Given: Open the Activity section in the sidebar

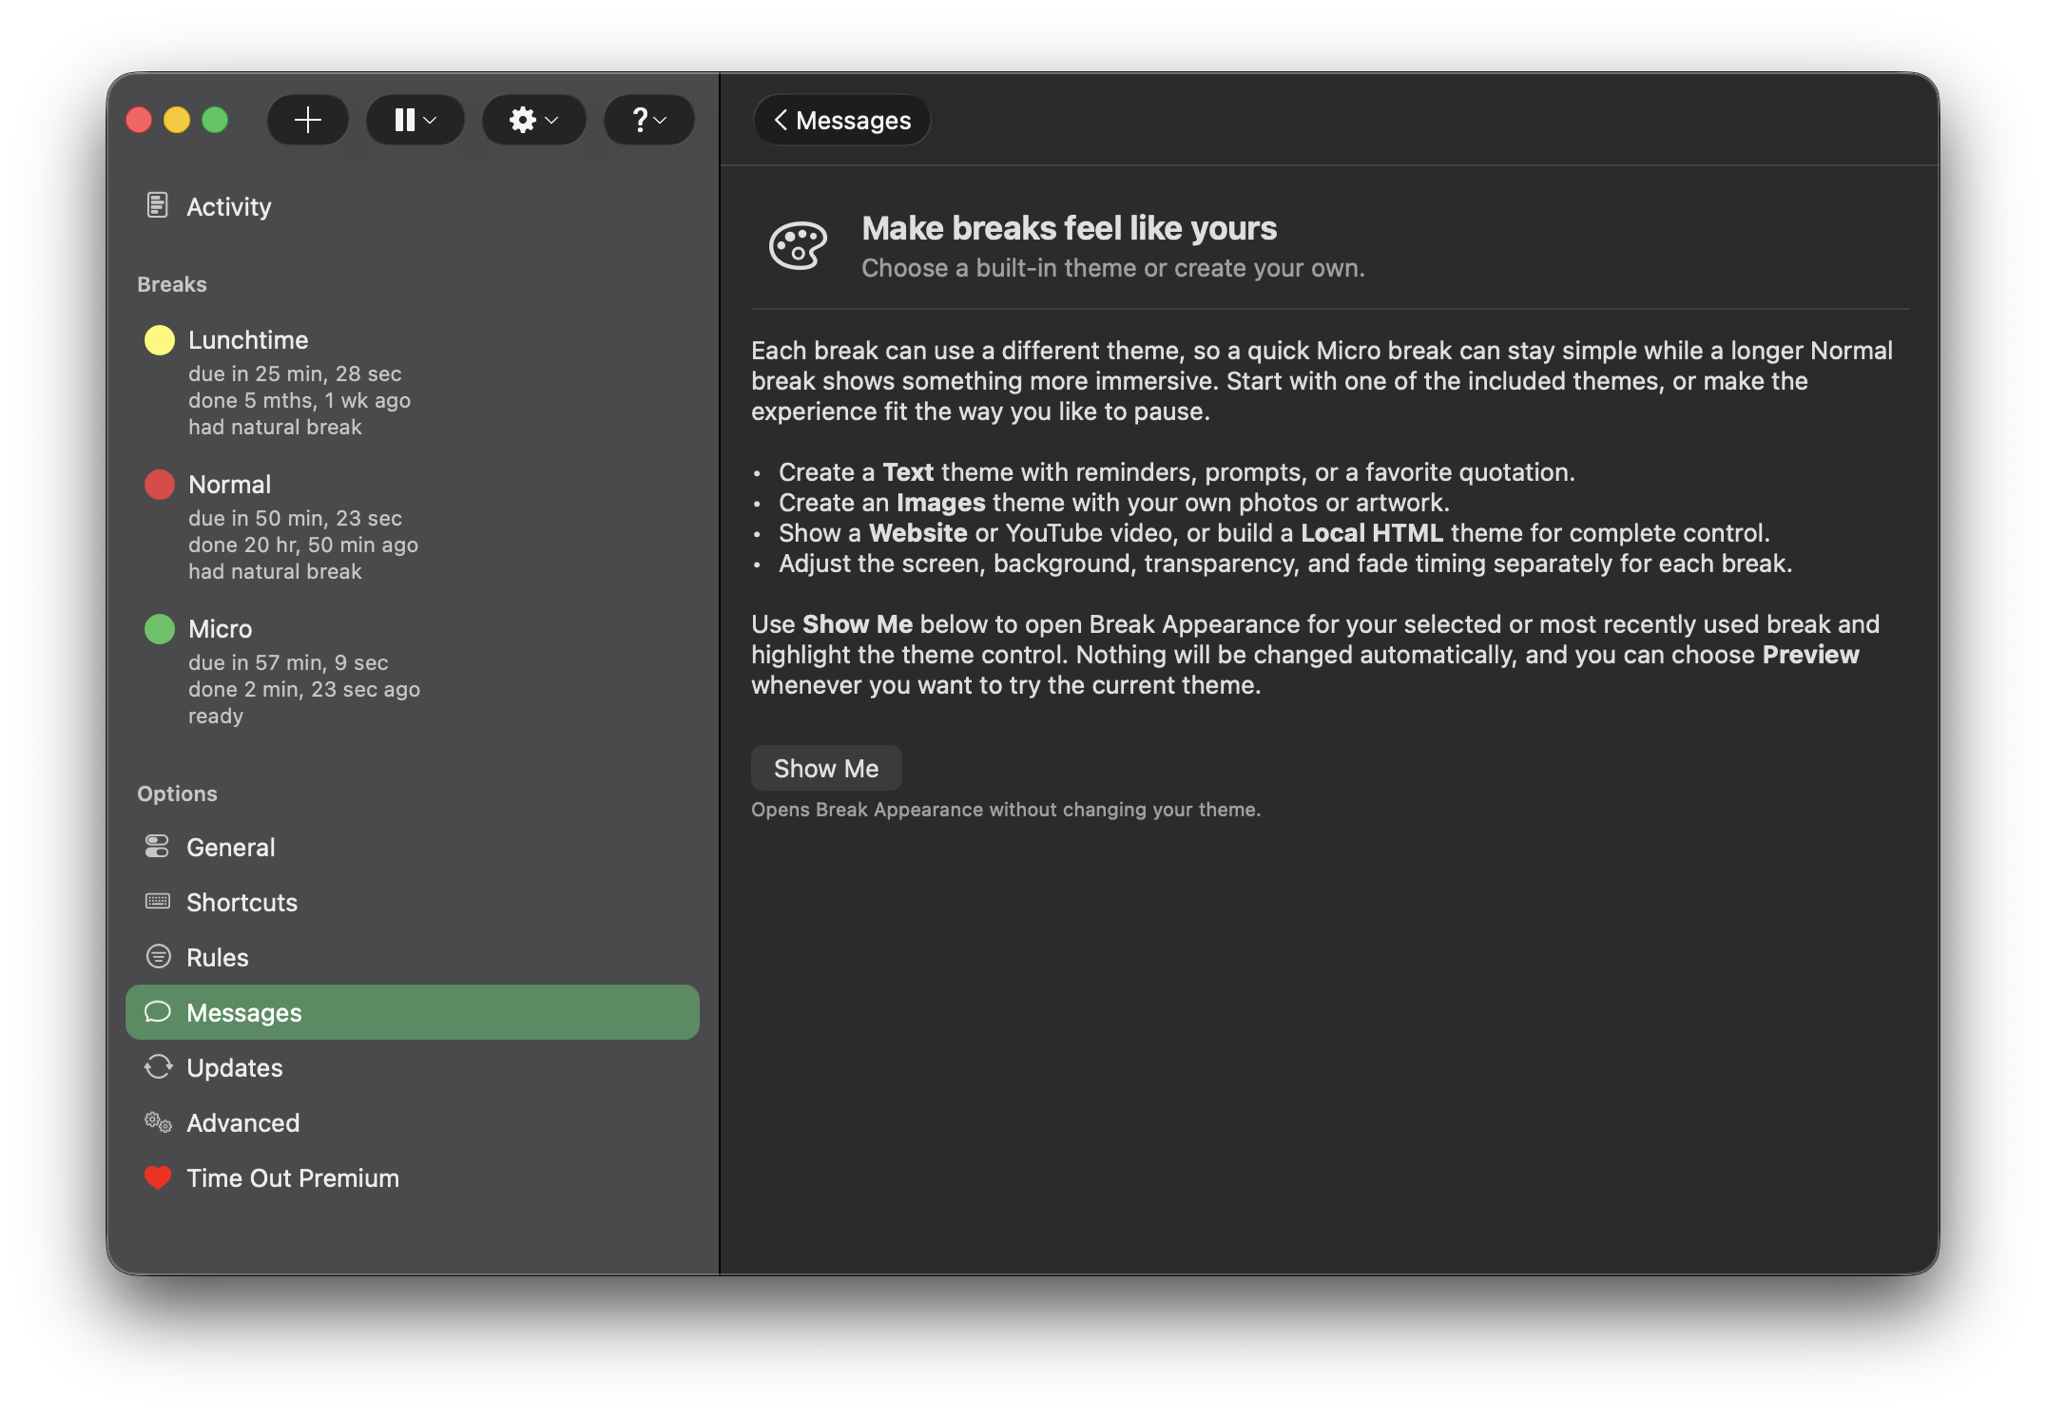Looking at the screenshot, I should point(412,206).
